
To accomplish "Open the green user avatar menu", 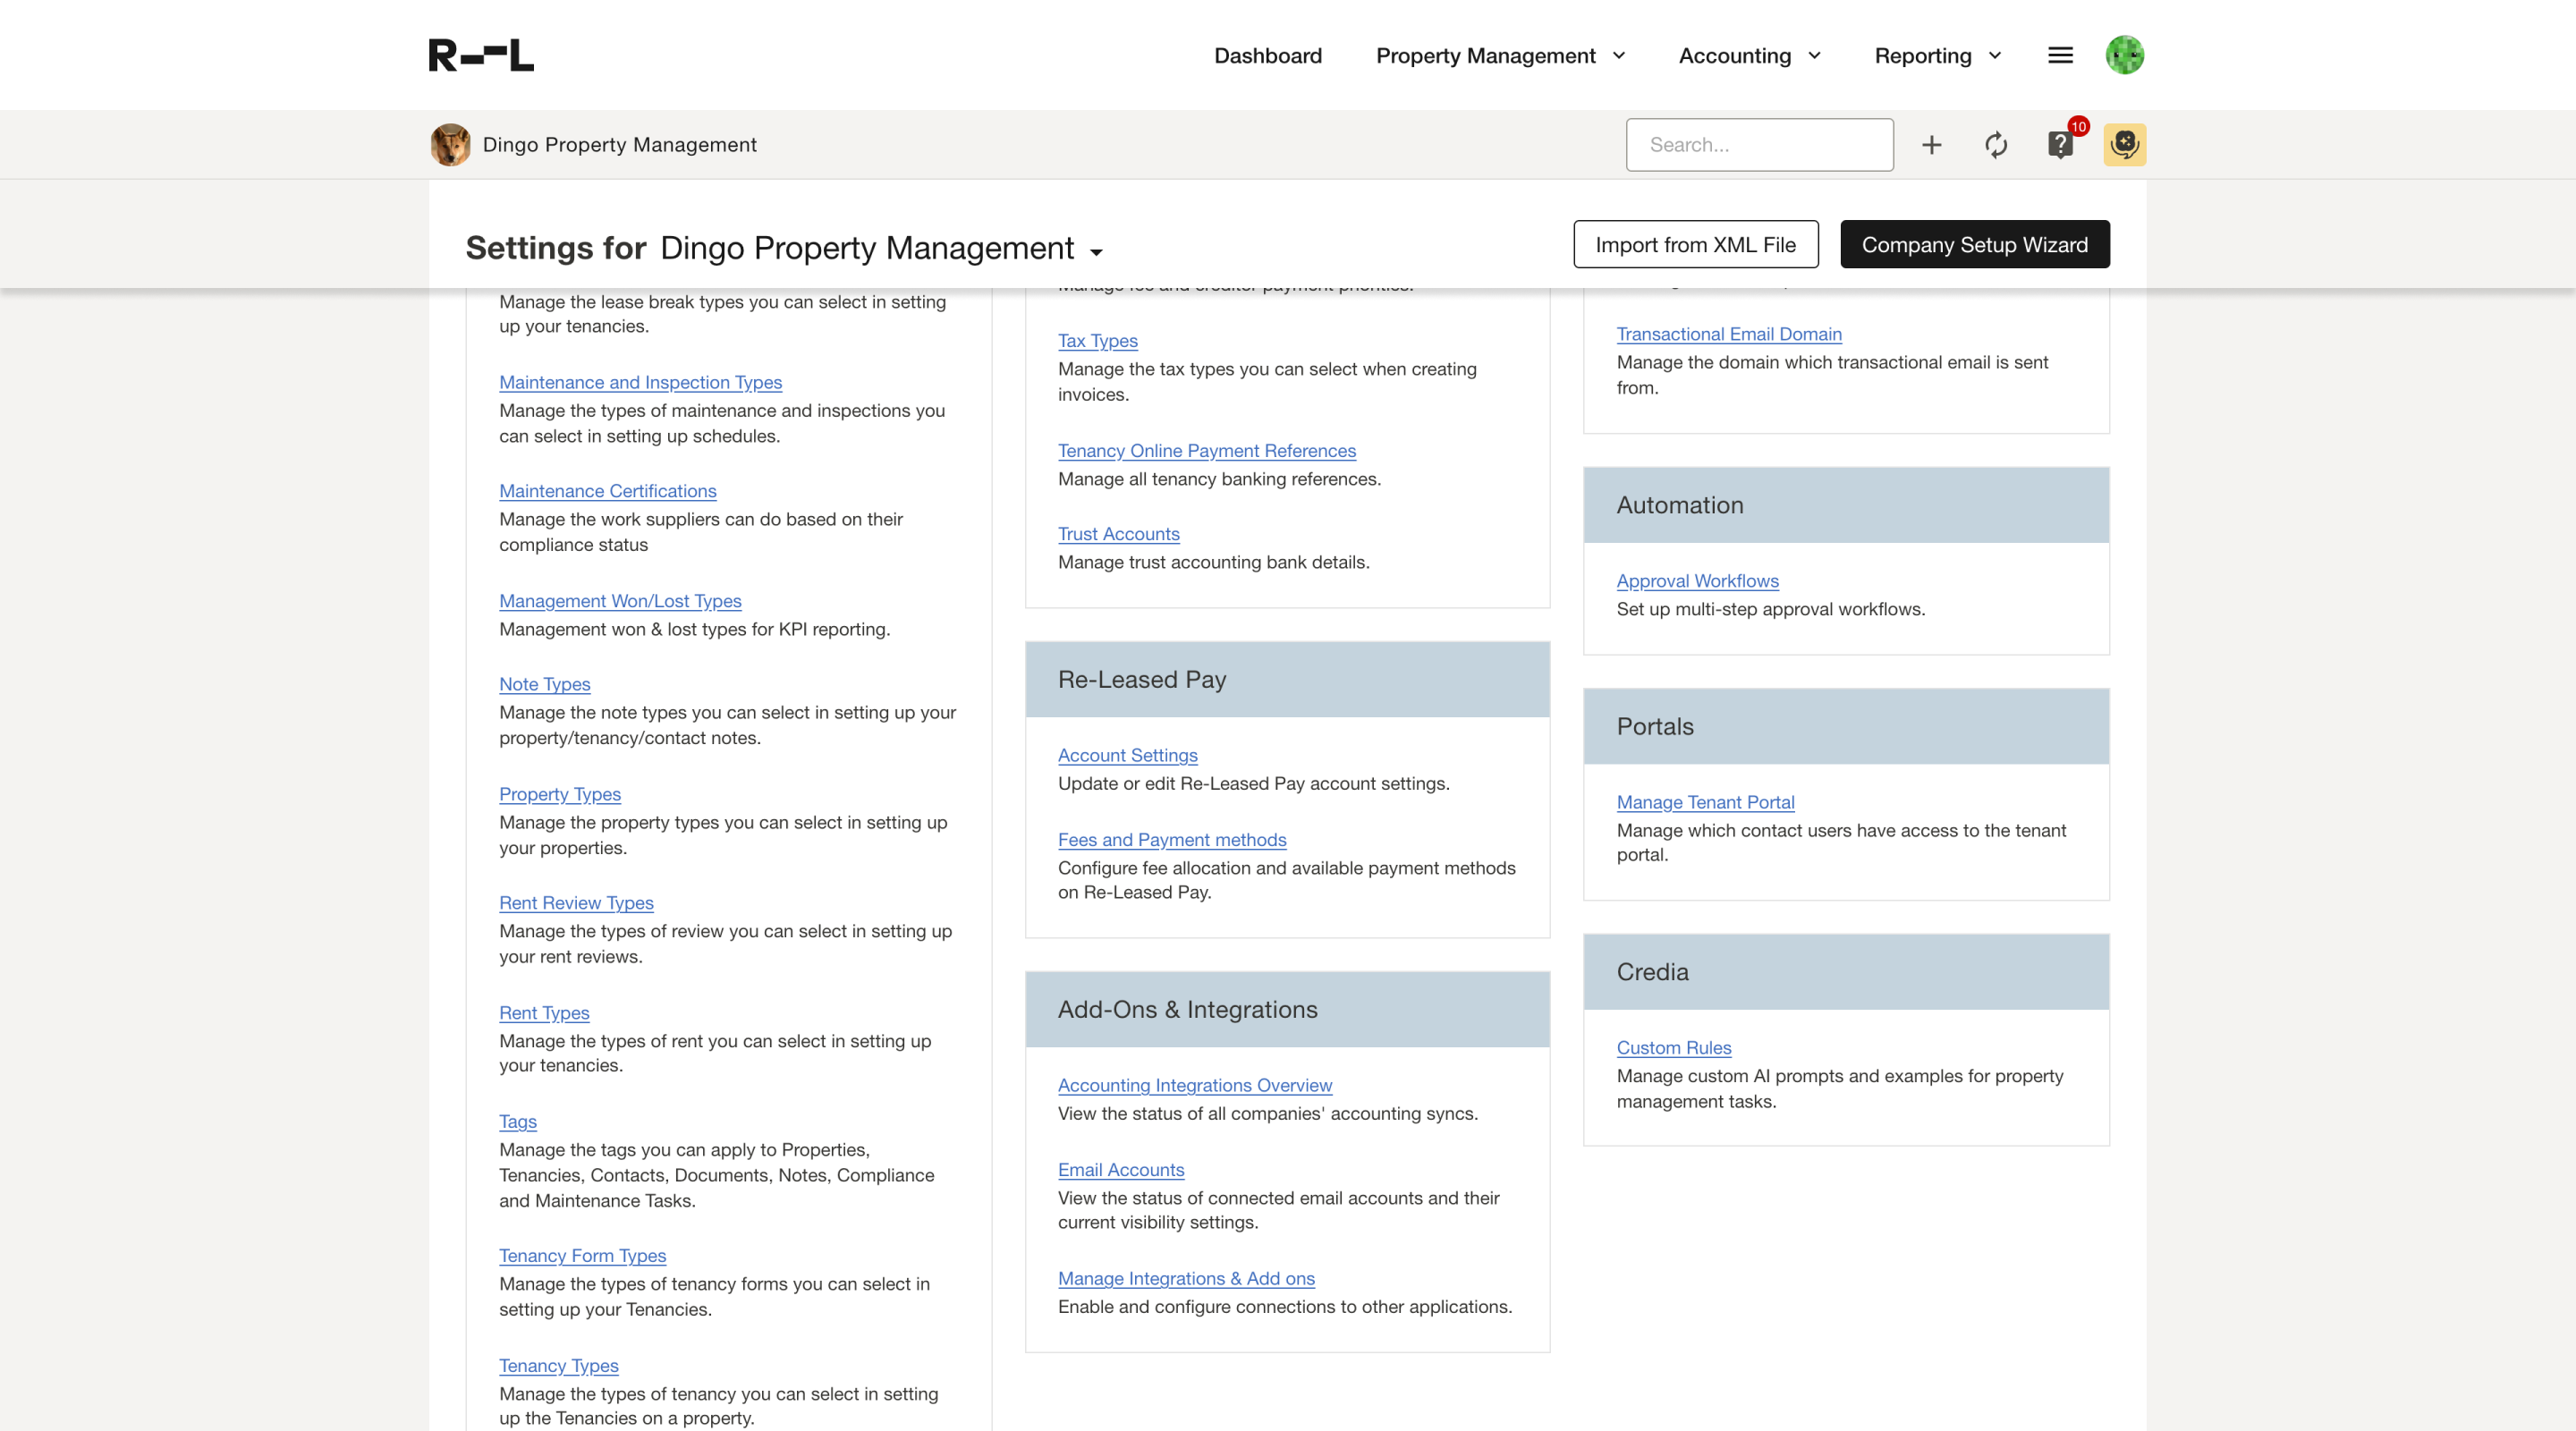I will pos(2124,55).
